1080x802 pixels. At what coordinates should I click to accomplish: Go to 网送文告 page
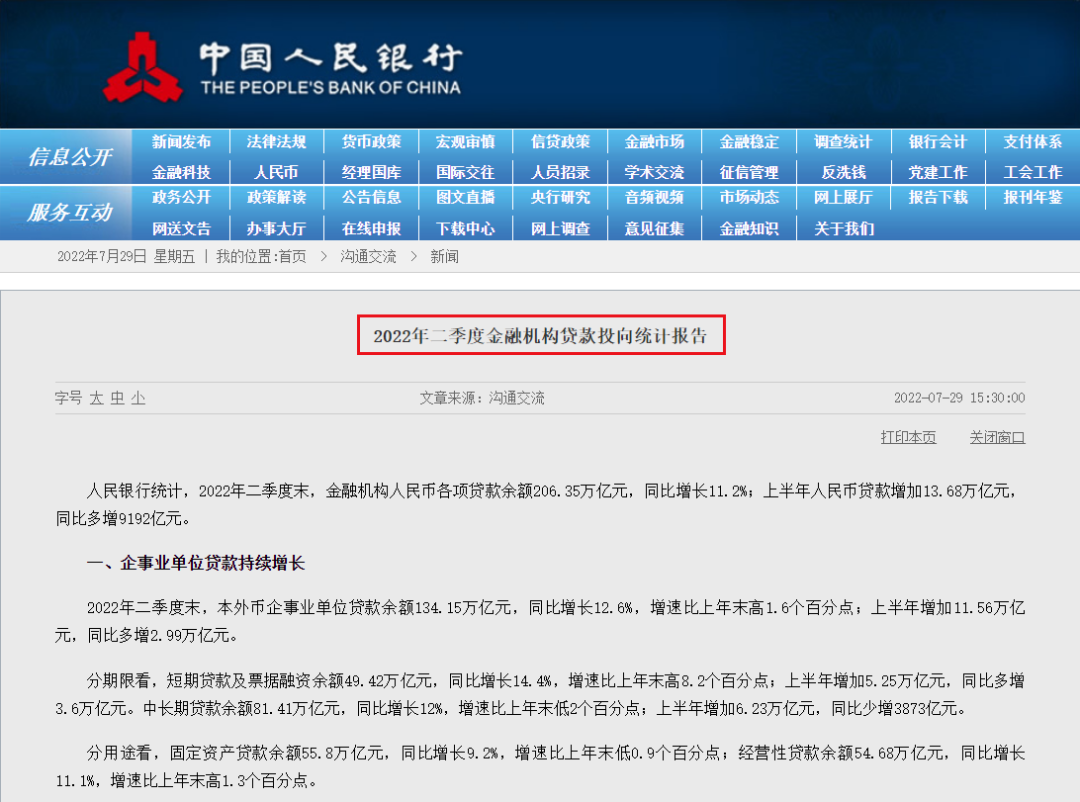click(x=182, y=229)
